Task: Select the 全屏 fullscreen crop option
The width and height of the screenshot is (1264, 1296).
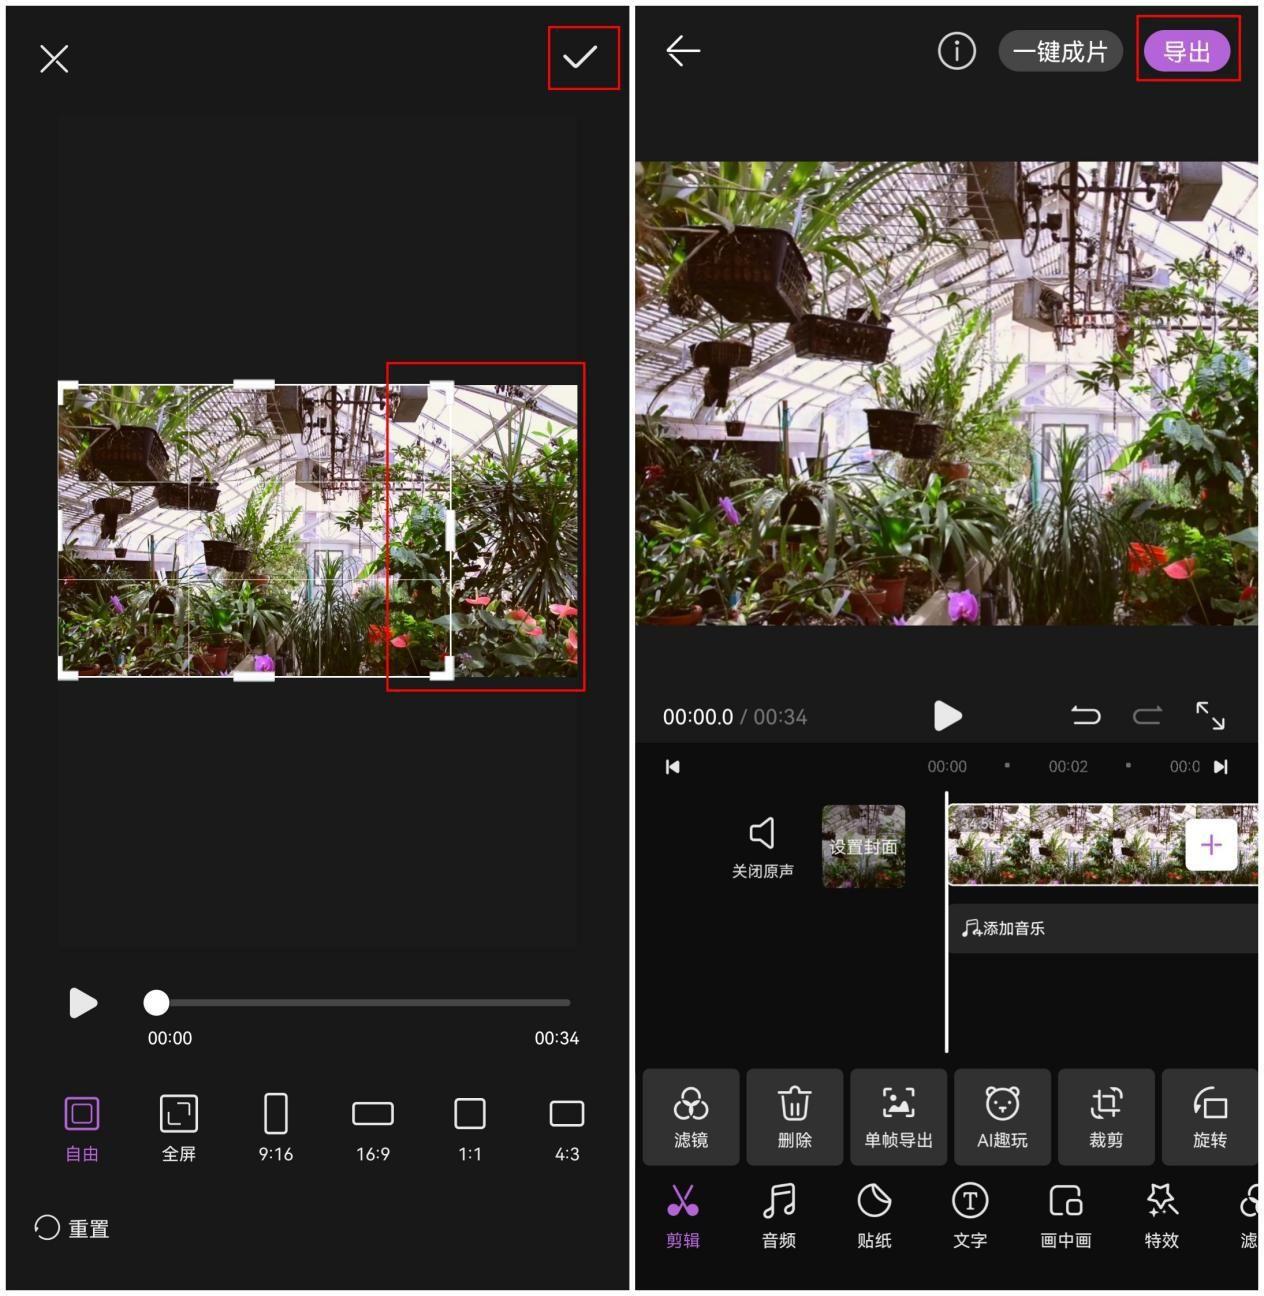Action: point(179,1129)
